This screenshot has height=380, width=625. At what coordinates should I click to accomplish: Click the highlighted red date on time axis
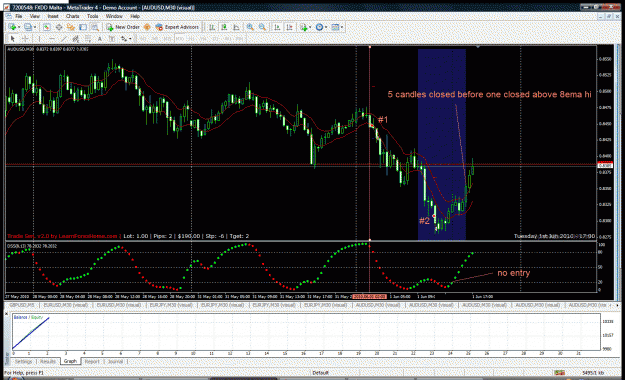coord(369,297)
